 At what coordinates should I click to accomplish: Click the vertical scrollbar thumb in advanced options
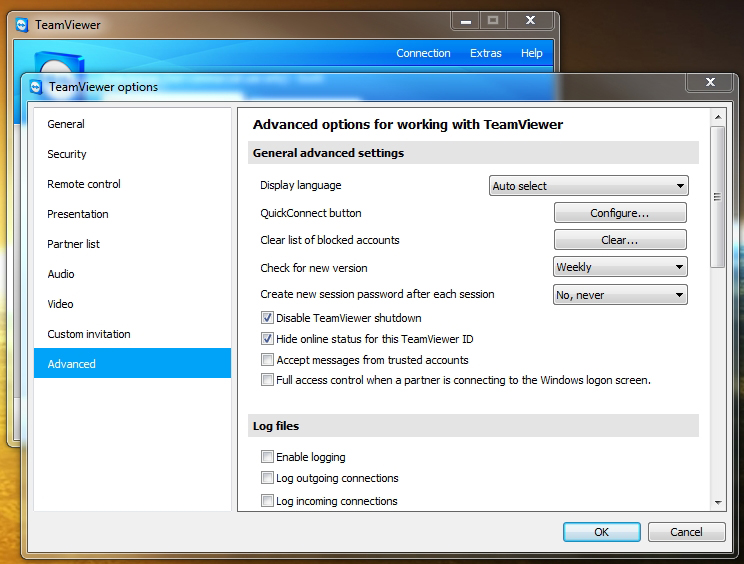click(x=717, y=197)
